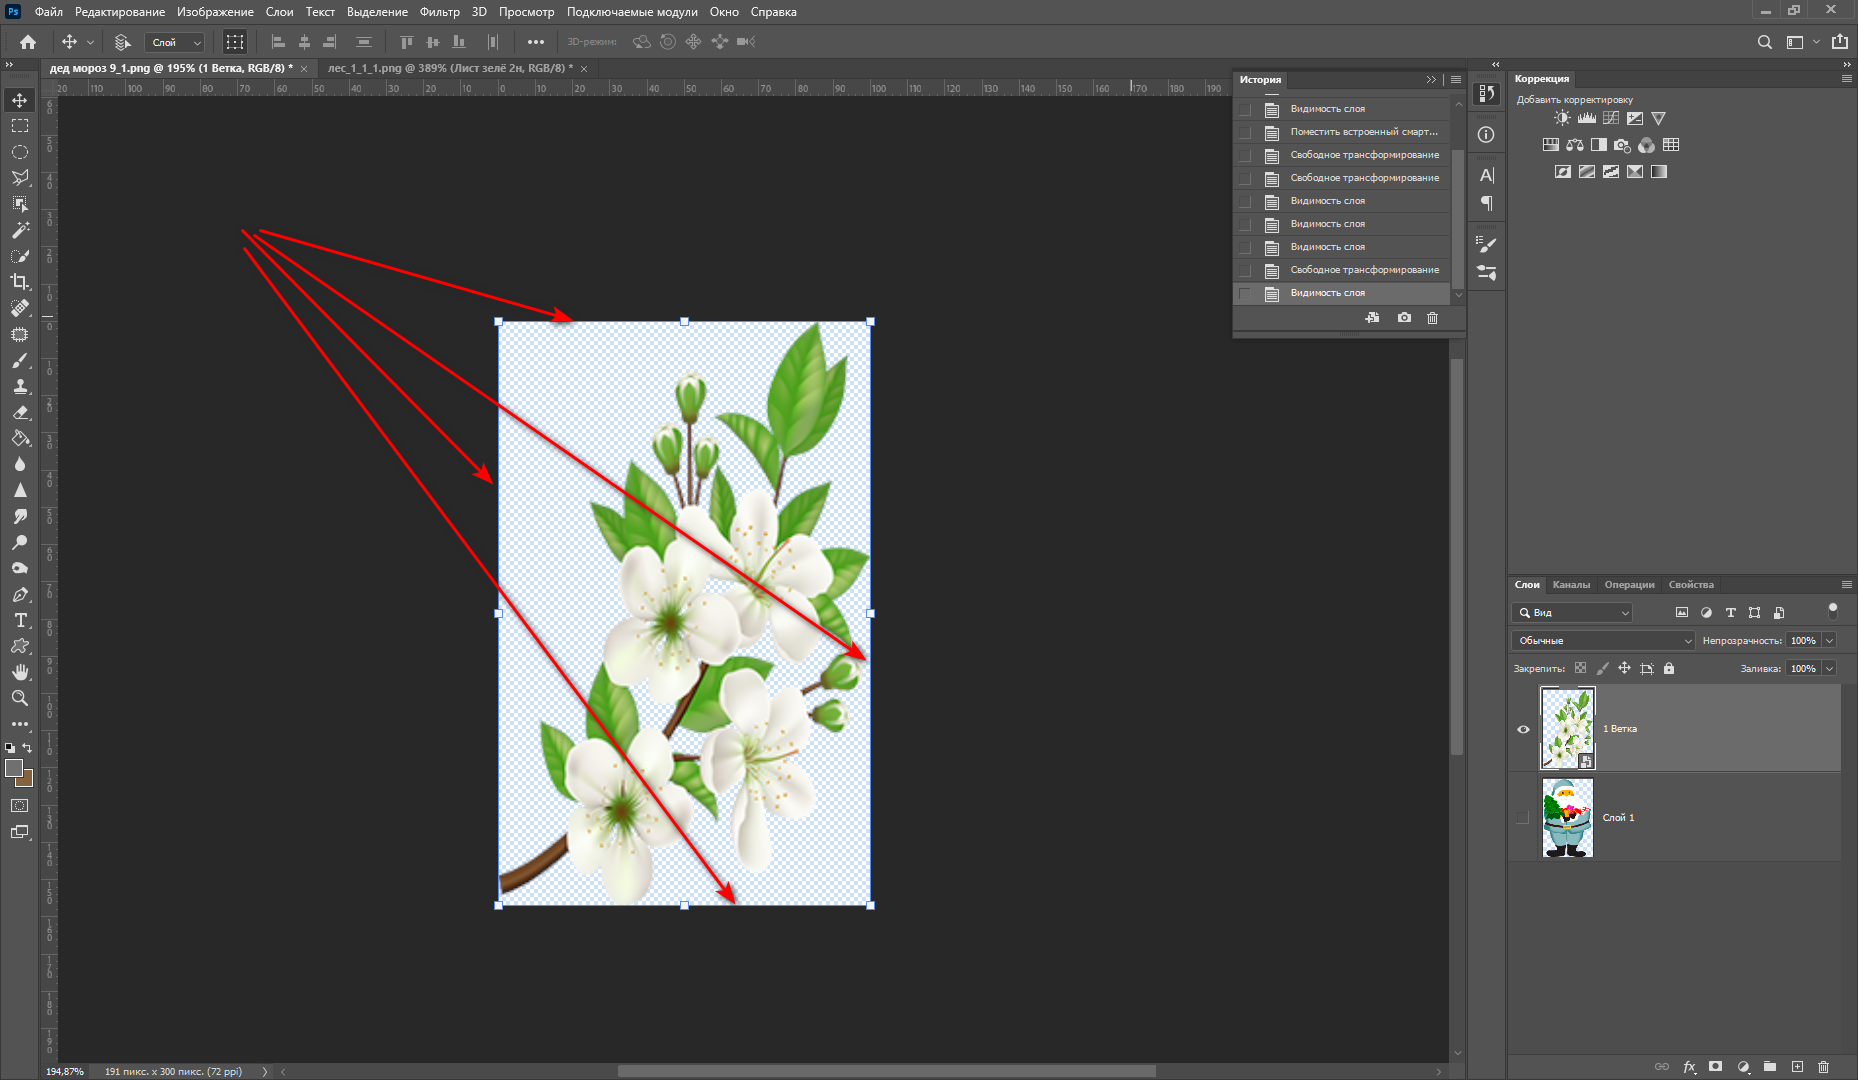
Task: Create new snapshot camera icon in History
Action: pos(1404,318)
